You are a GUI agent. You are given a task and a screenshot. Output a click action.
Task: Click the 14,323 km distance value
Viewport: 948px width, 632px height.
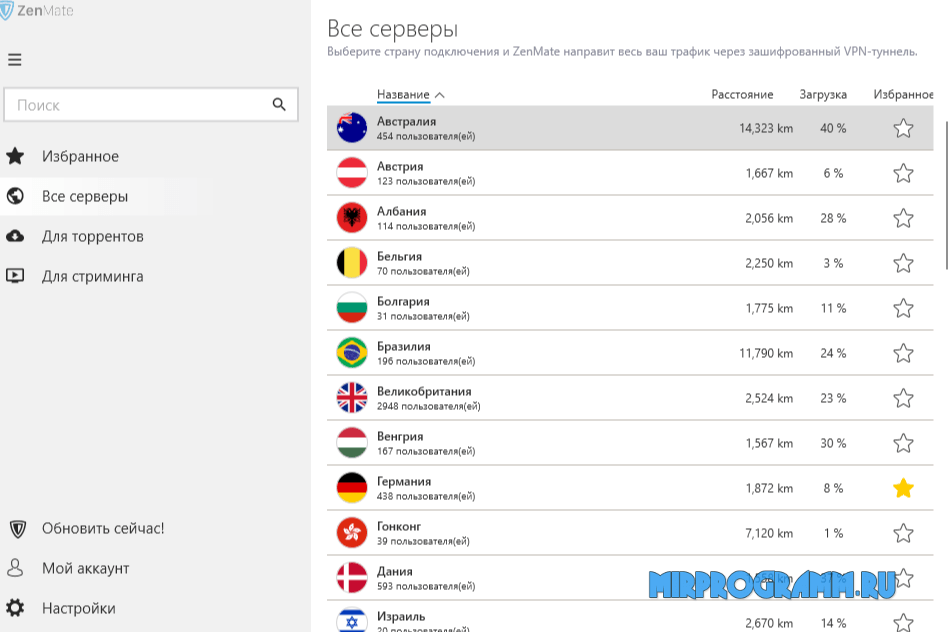click(x=765, y=128)
